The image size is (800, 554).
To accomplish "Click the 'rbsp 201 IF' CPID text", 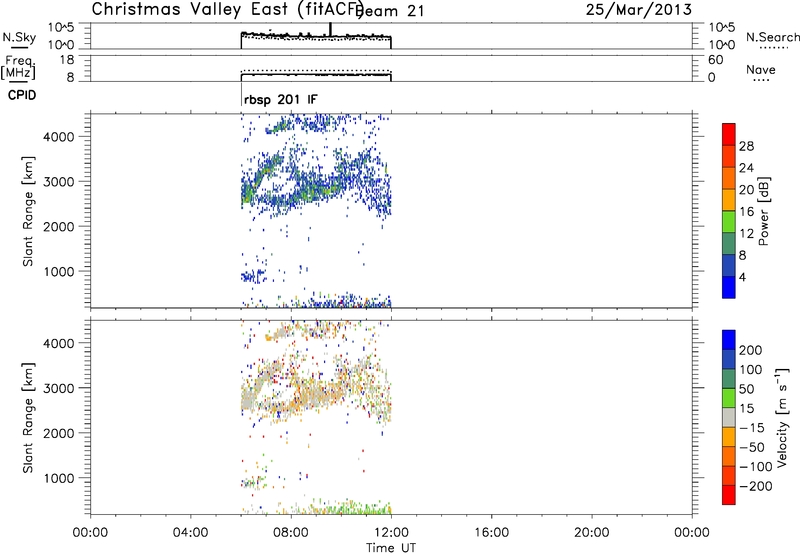I will (281, 99).
